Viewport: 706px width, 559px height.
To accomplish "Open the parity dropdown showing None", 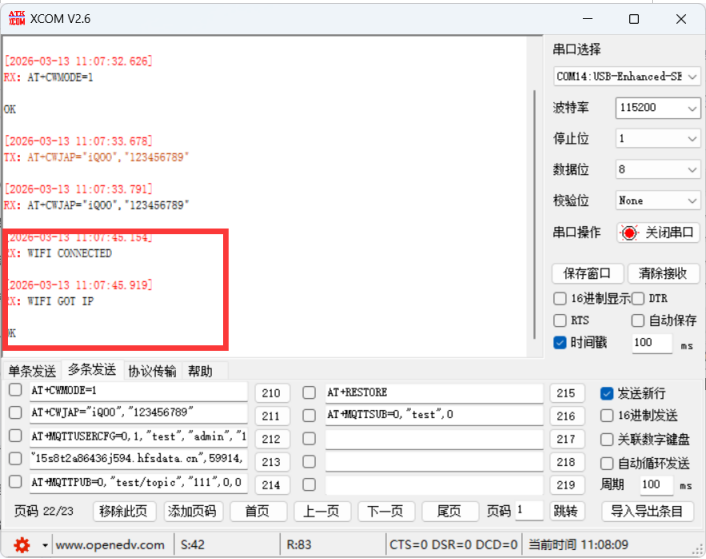I will (658, 201).
